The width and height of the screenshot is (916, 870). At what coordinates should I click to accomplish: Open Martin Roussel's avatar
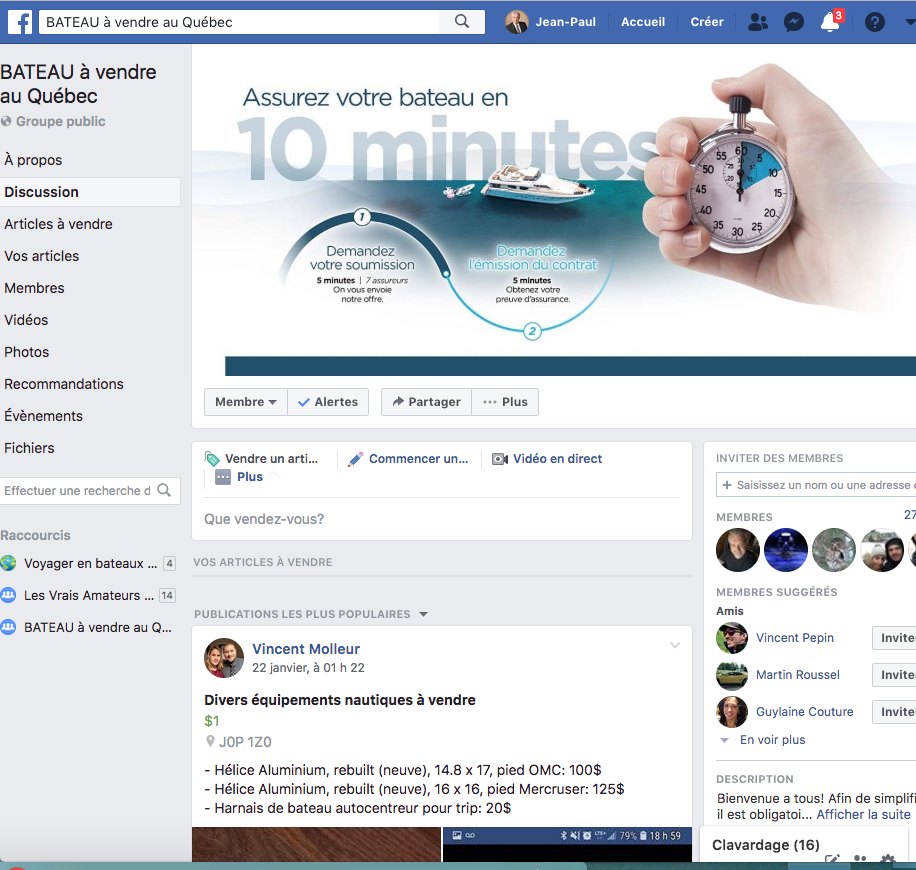[732, 675]
